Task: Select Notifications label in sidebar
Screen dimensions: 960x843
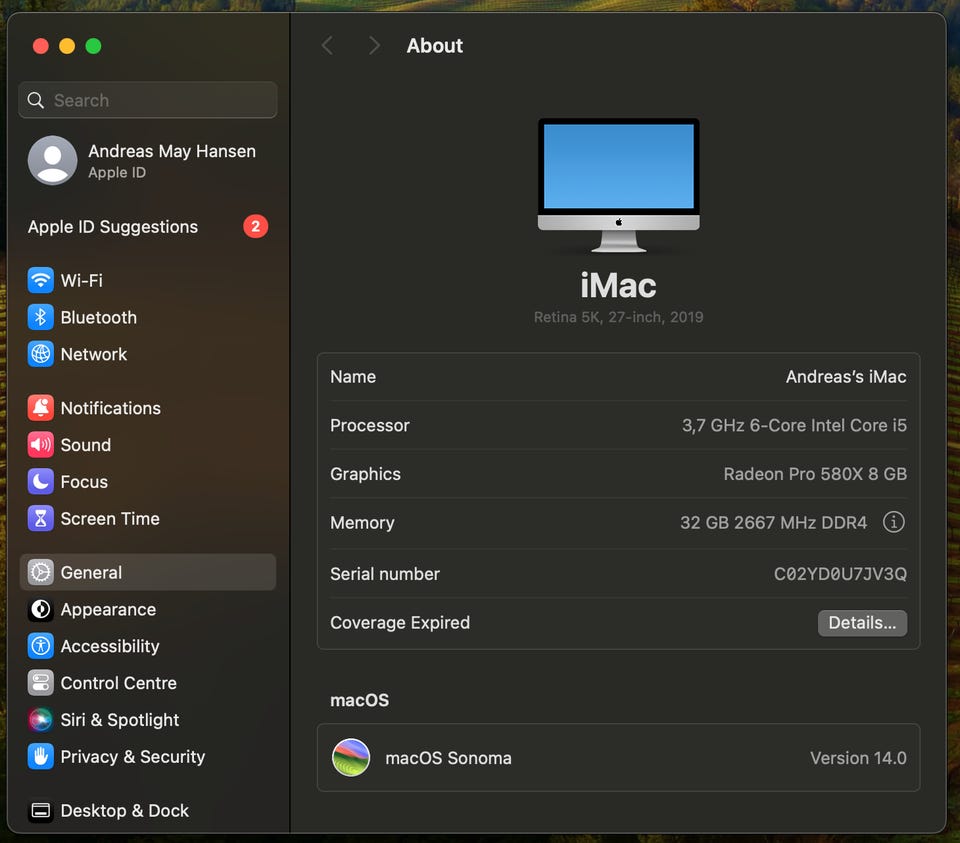Action: [x=111, y=408]
